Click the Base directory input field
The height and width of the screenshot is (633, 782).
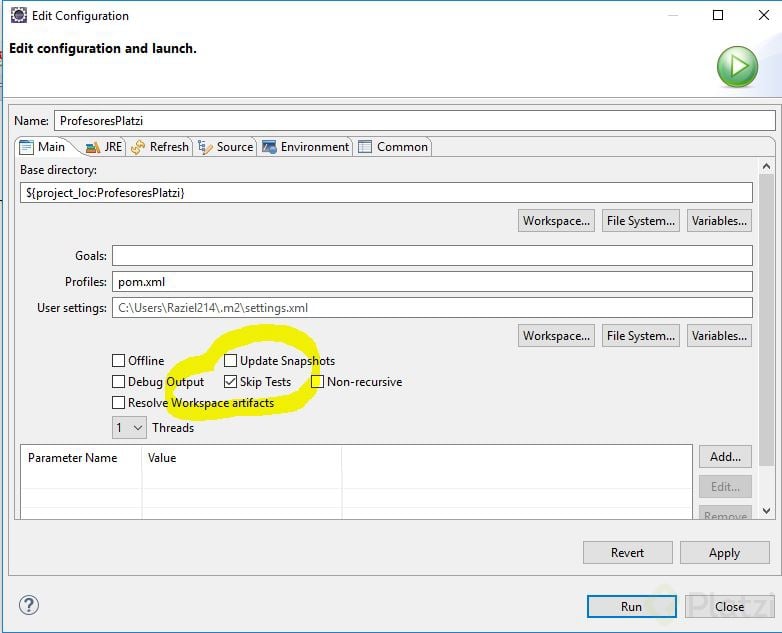coord(386,193)
